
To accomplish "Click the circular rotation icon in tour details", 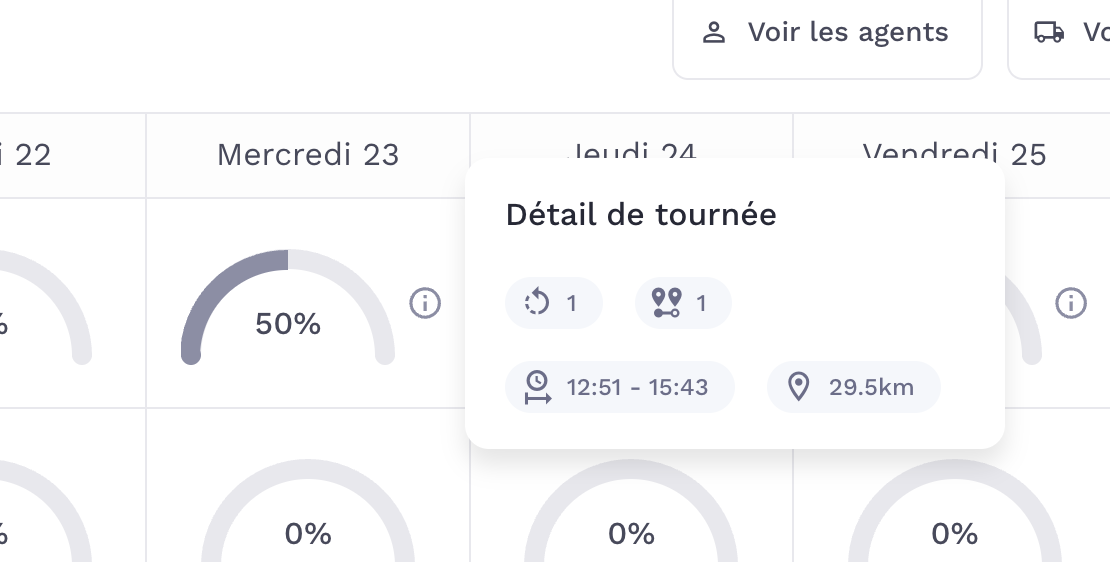I will [x=538, y=302].
